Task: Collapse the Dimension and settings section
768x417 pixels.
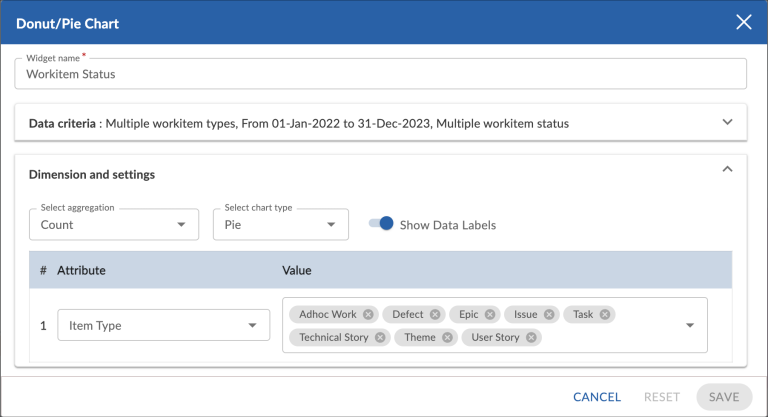Action: click(x=727, y=169)
